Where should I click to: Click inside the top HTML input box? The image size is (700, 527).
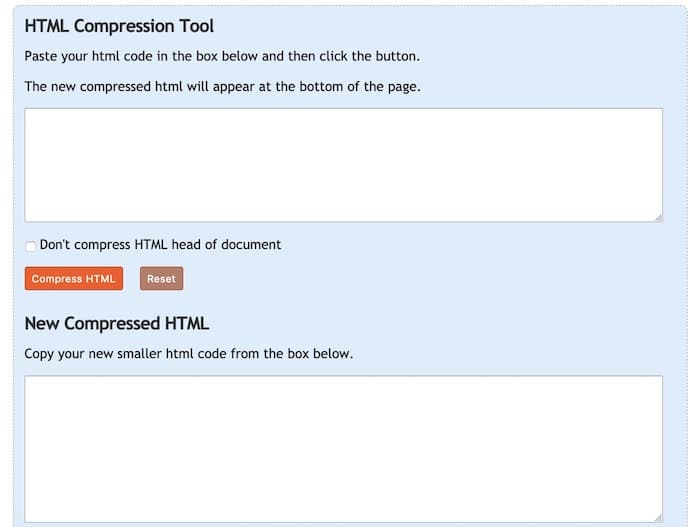coord(343,164)
